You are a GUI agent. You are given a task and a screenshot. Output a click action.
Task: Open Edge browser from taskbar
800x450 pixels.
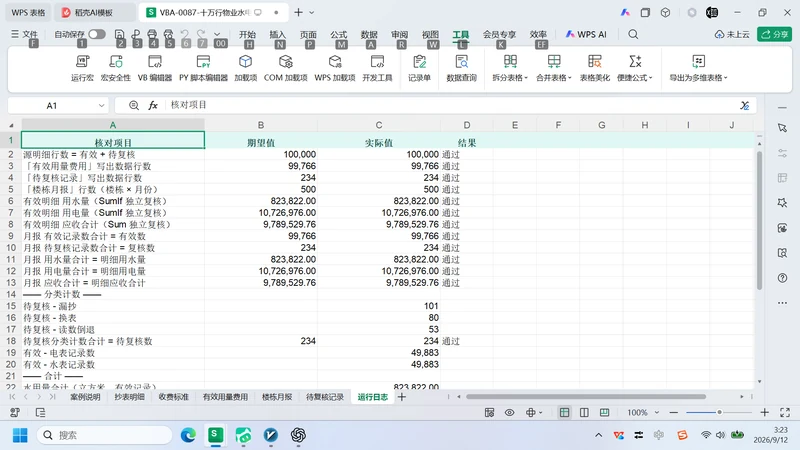pos(188,435)
